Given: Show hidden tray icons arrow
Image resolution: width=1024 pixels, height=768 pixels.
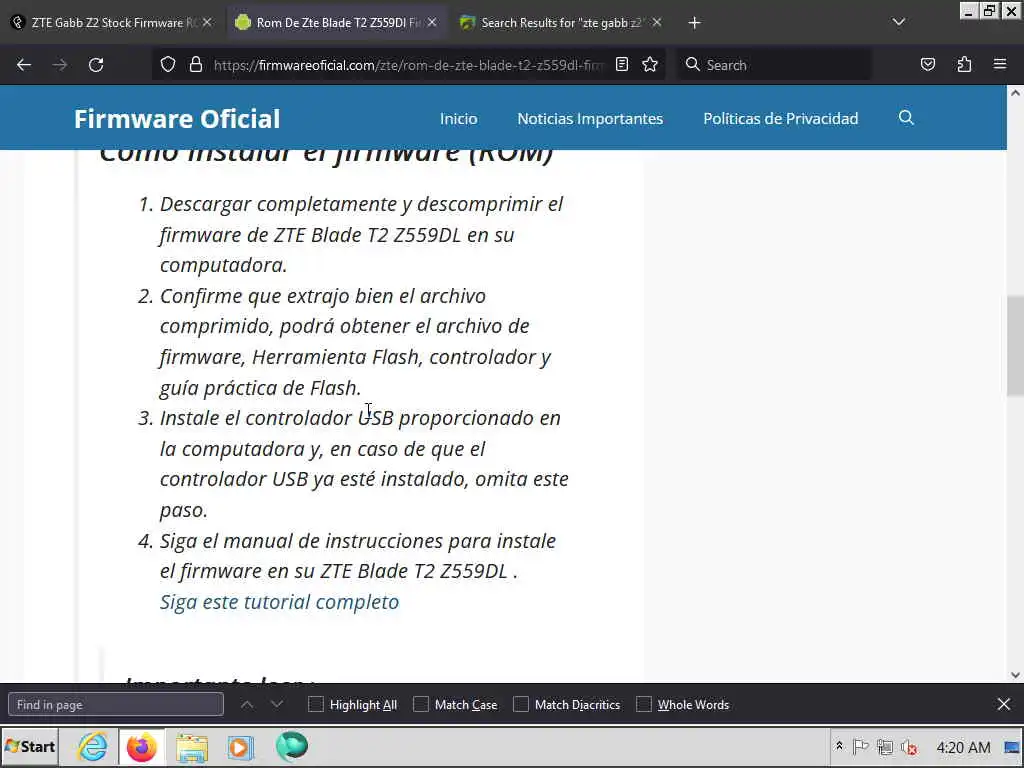Looking at the screenshot, I should point(839,746).
